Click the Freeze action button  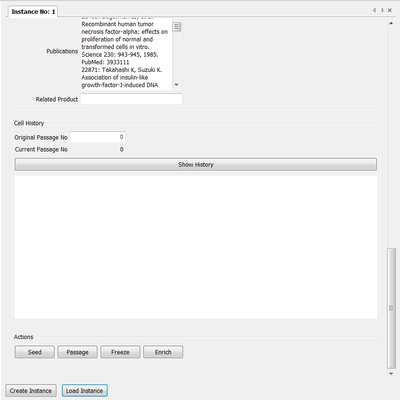coord(120,352)
